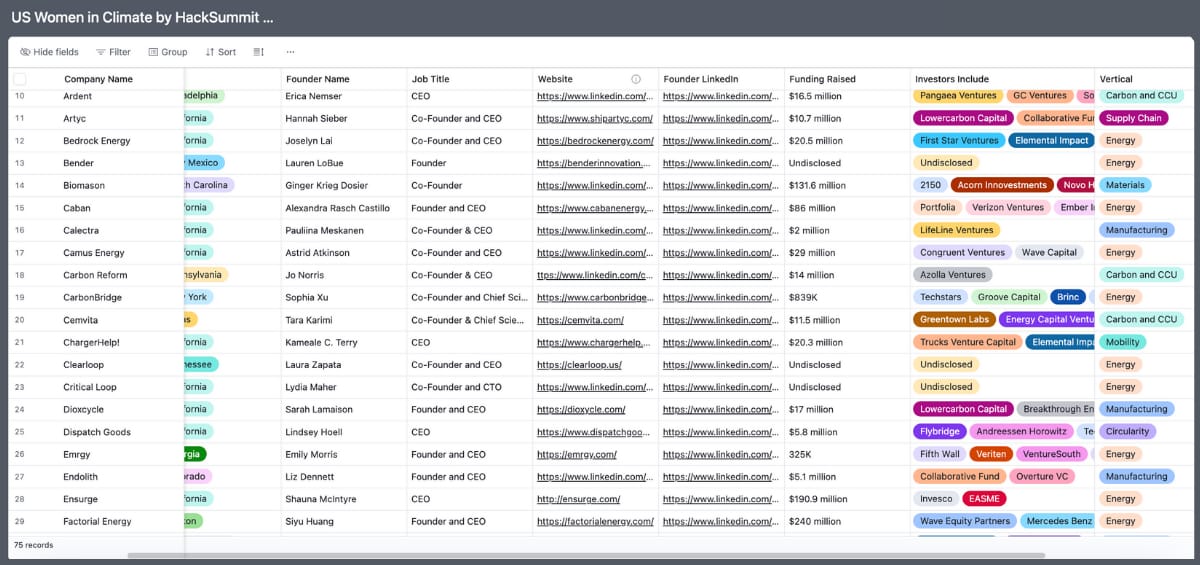1200x565 pixels.
Task: Select the Pangaea Ventures investor tag
Action: coord(958,96)
